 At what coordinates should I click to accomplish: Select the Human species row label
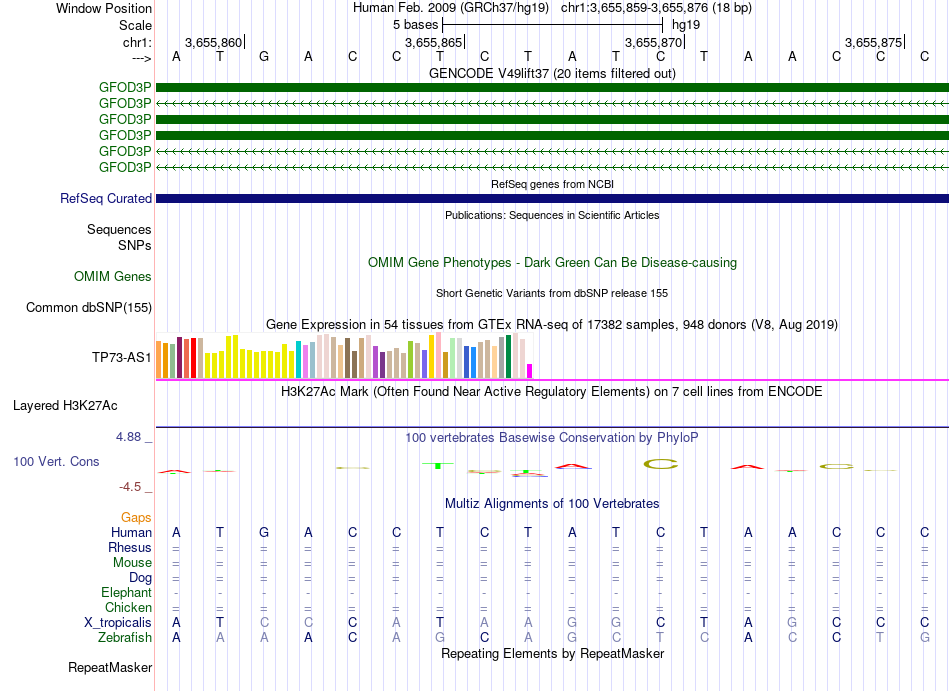pyautogui.click(x=131, y=532)
